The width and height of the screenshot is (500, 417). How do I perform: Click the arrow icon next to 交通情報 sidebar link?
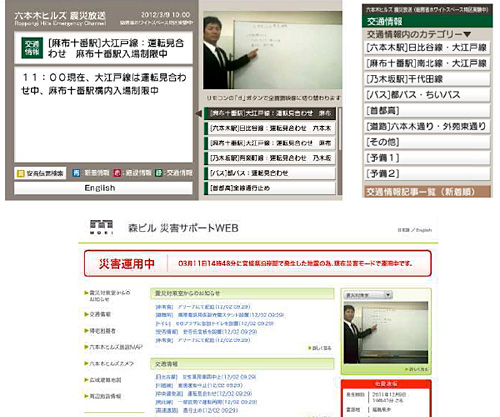click(86, 314)
